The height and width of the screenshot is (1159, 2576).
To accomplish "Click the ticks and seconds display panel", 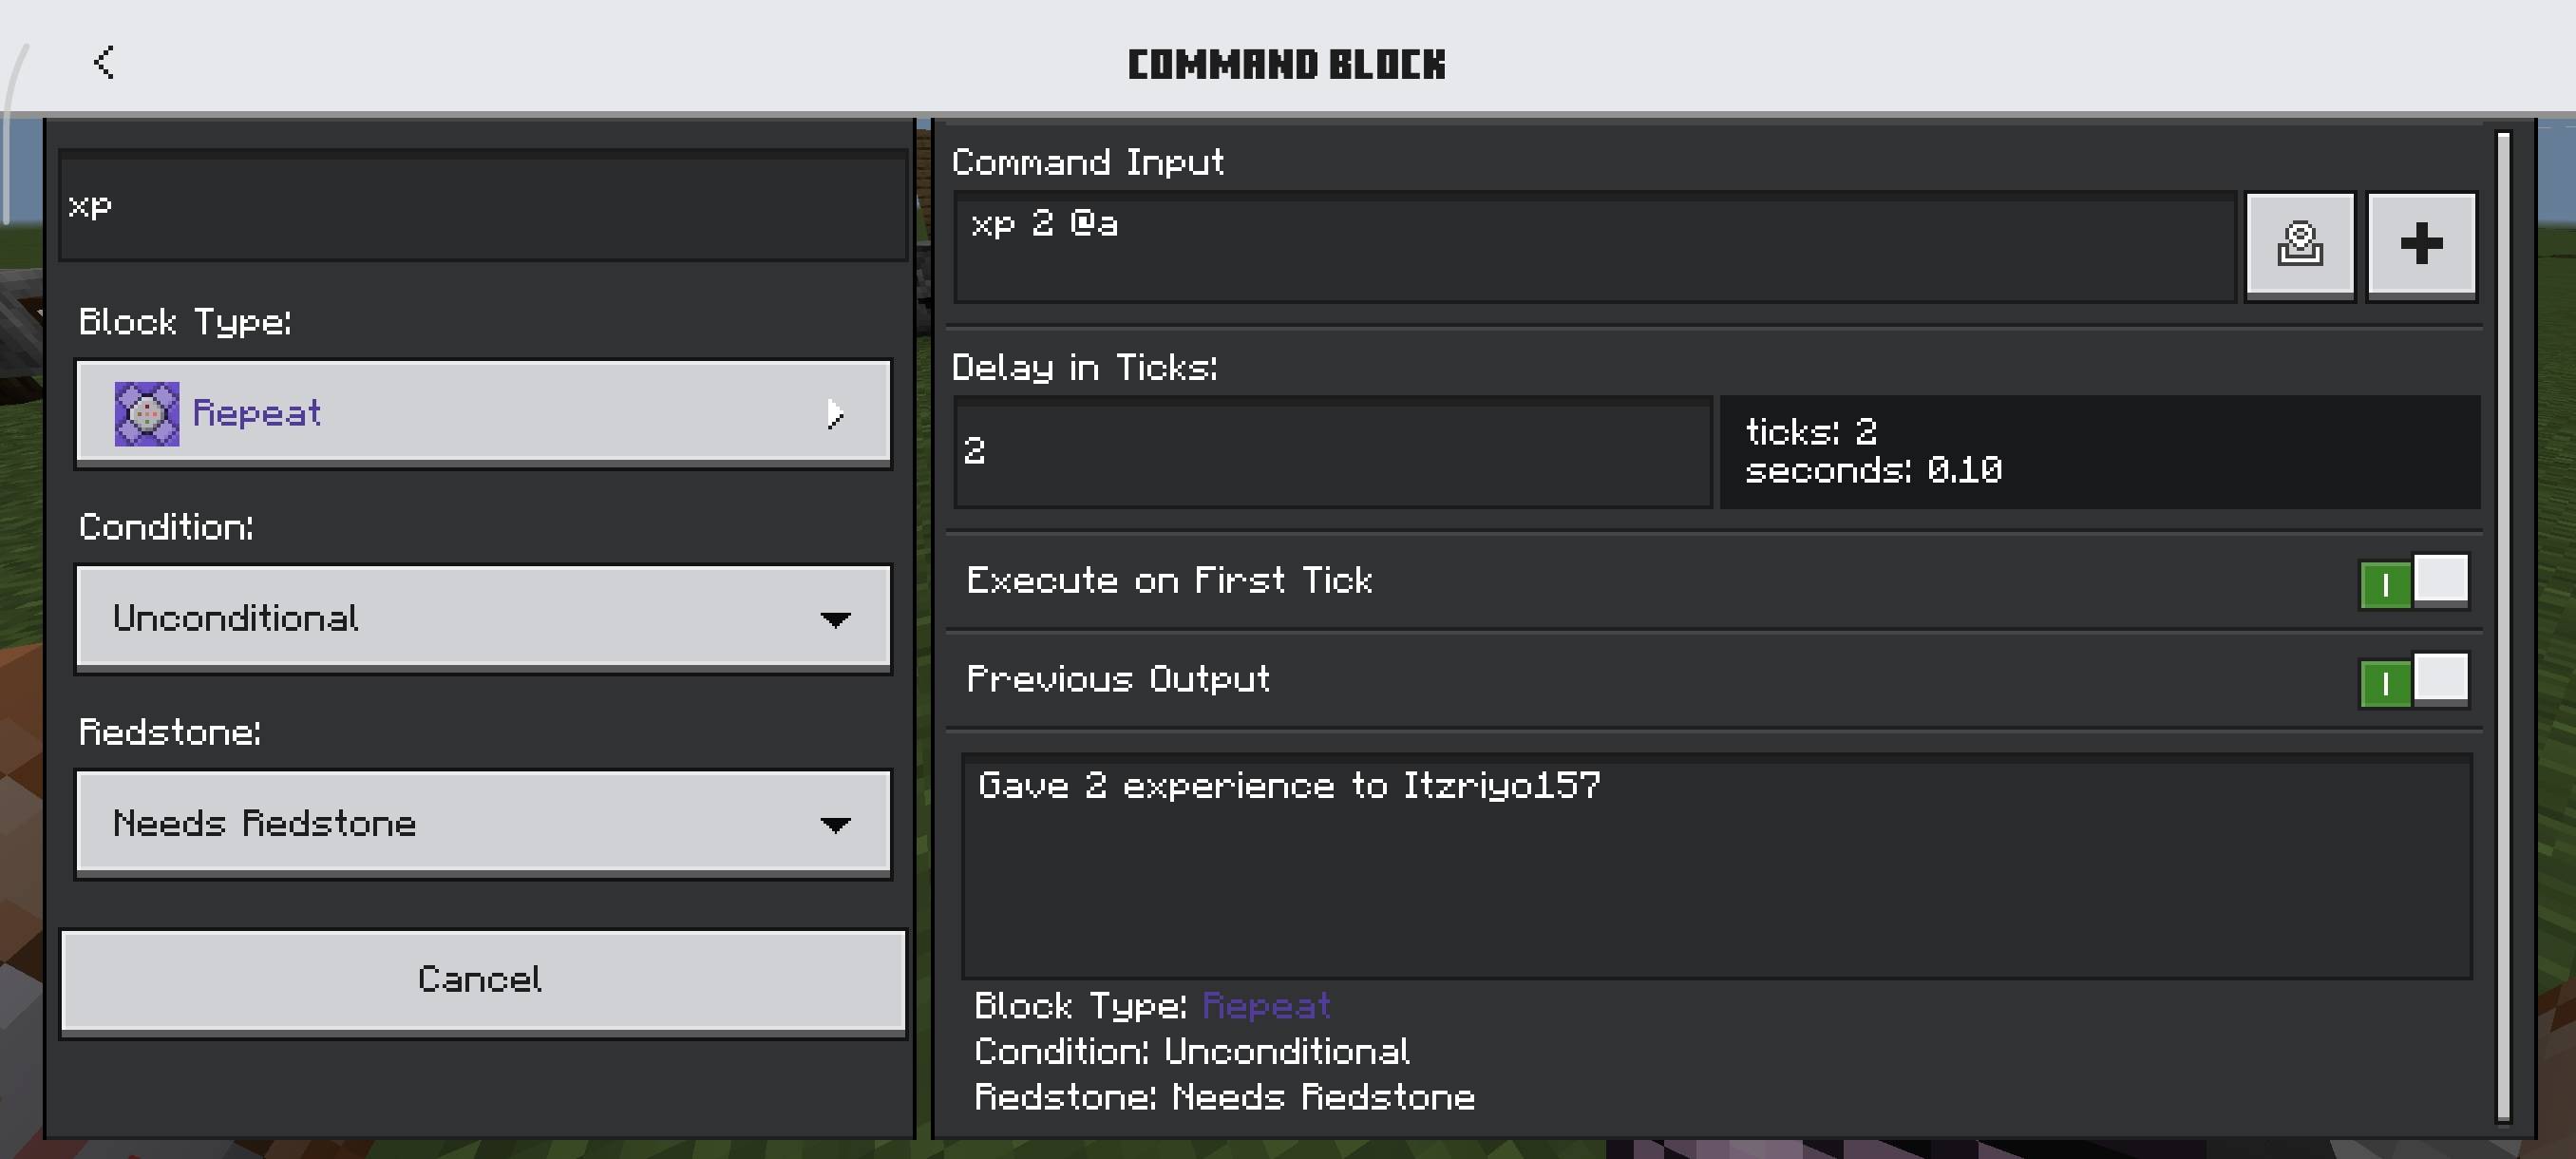I will [2100, 452].
